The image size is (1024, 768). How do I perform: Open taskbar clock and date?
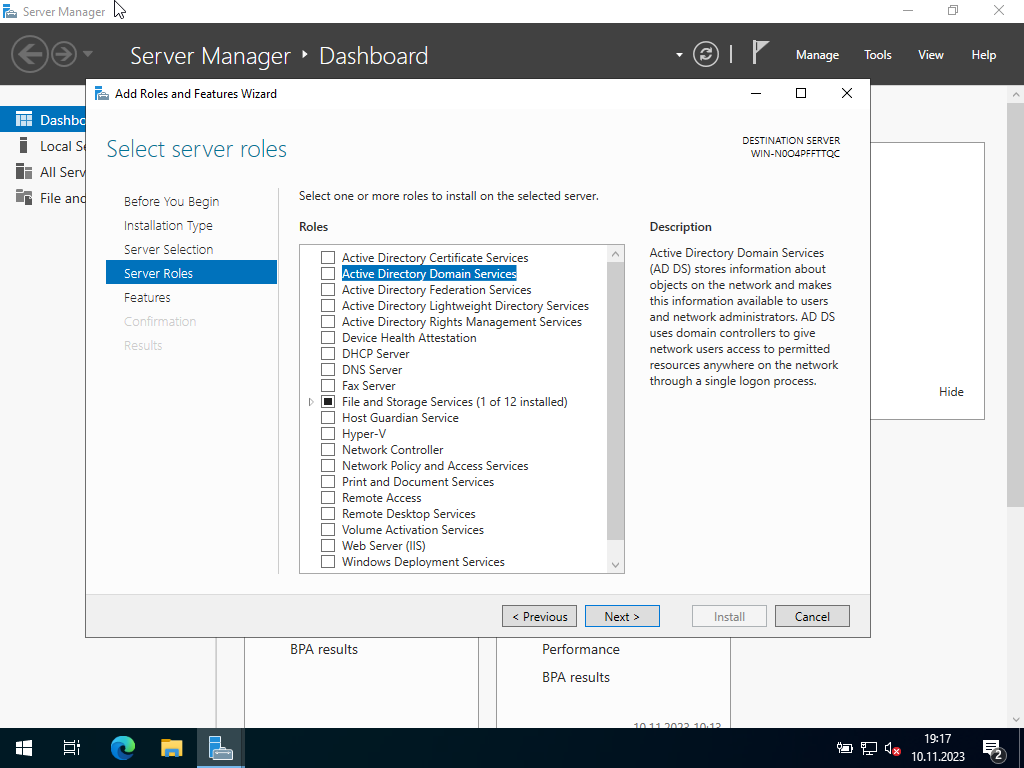coord(938,748)
